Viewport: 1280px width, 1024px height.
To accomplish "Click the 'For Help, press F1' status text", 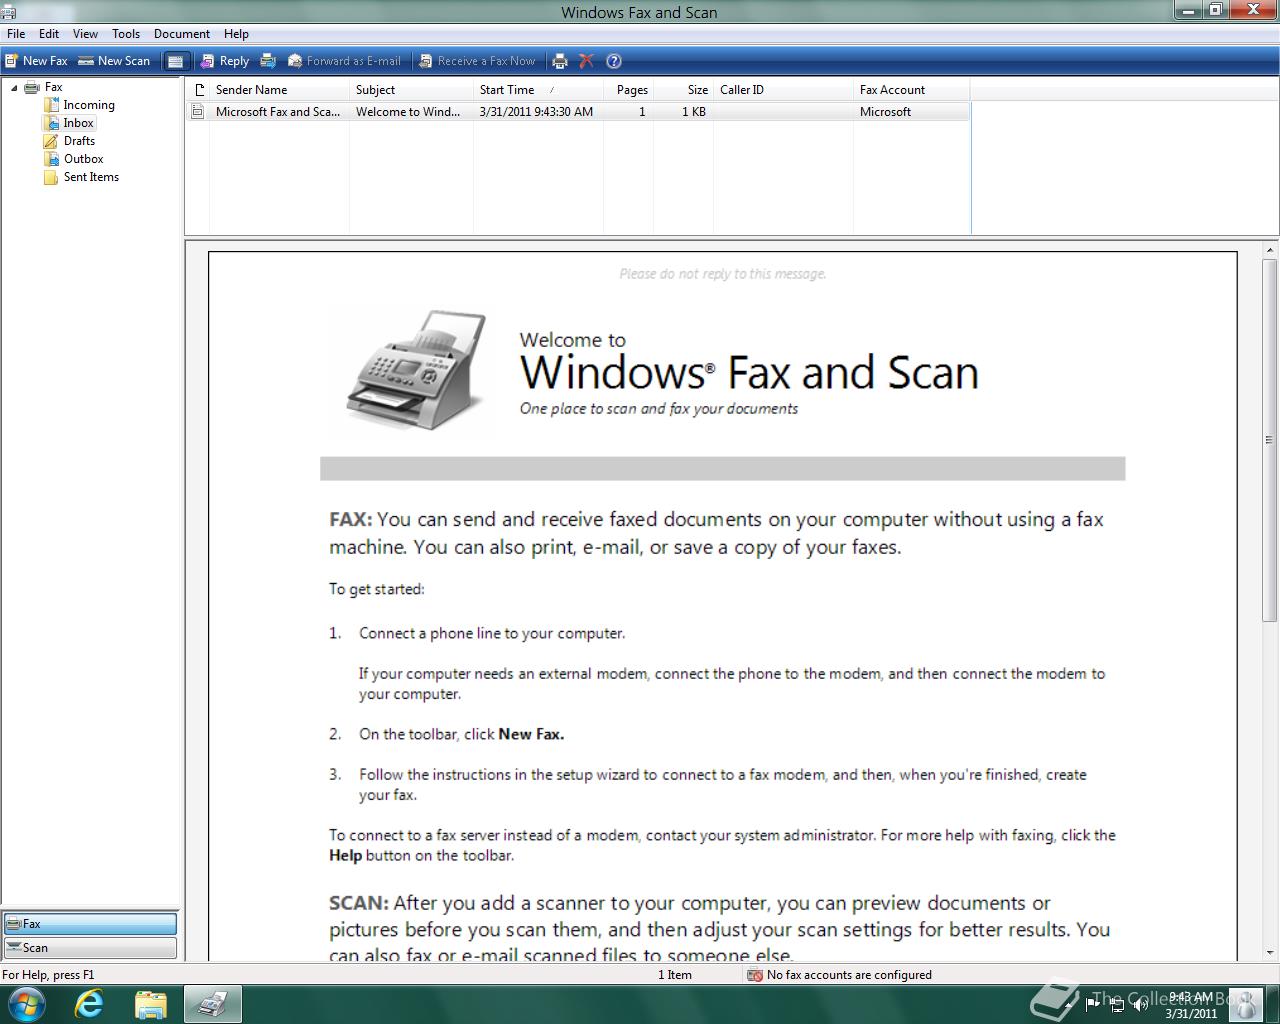I will coord(48,975).
